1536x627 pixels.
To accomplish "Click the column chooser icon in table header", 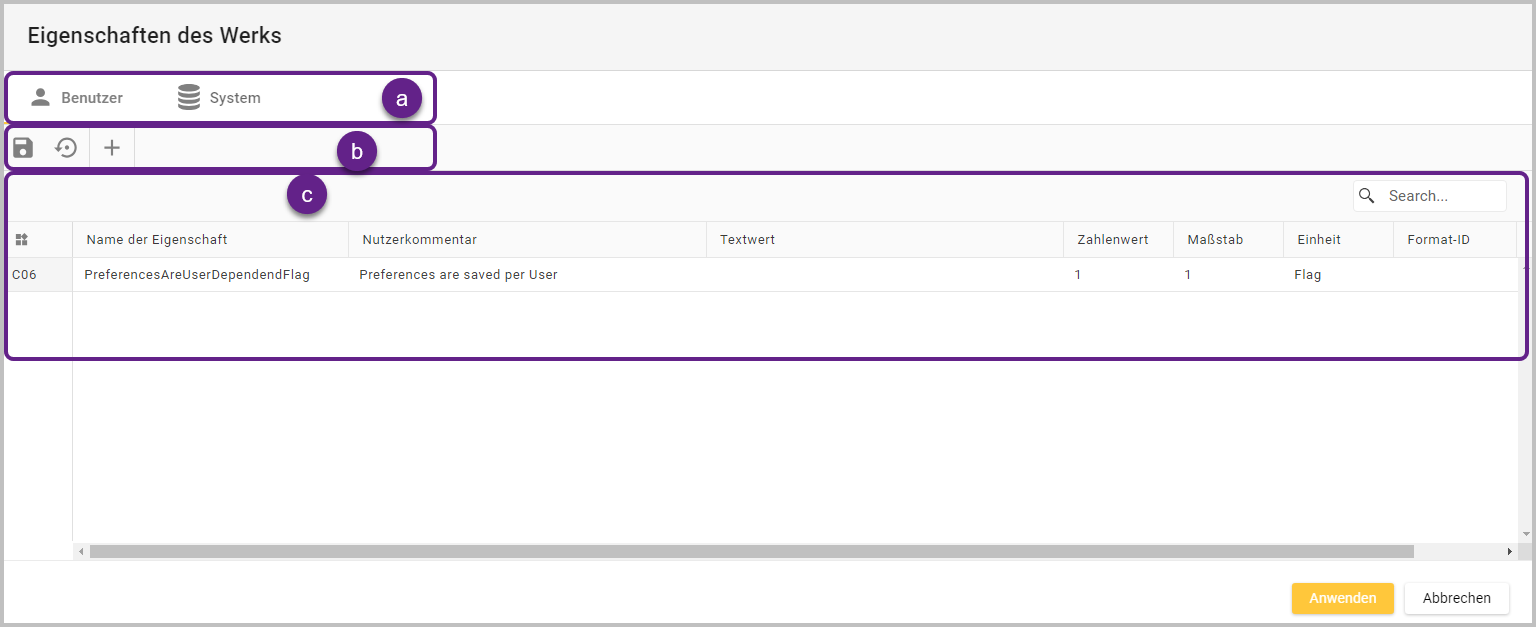I will click(22, 240).
